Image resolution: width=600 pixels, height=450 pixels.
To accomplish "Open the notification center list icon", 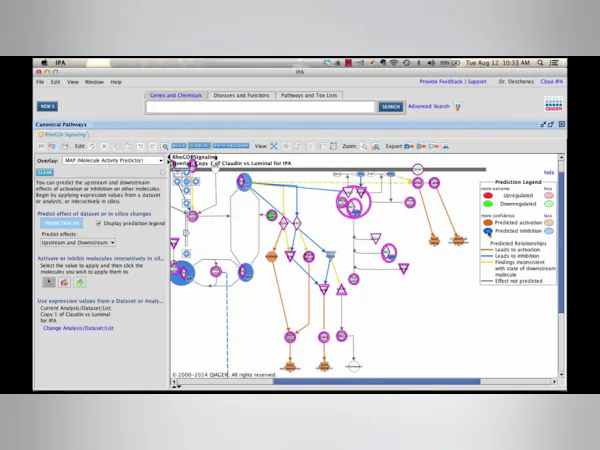I will [554, 63].
